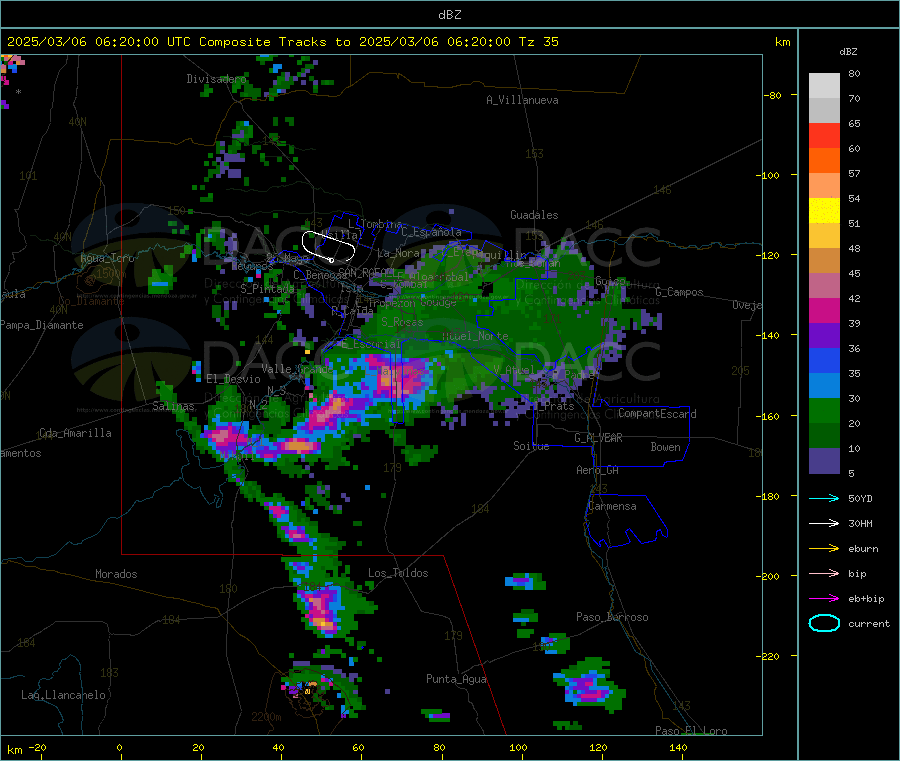Click the La_Nora map label

(398, 253)
